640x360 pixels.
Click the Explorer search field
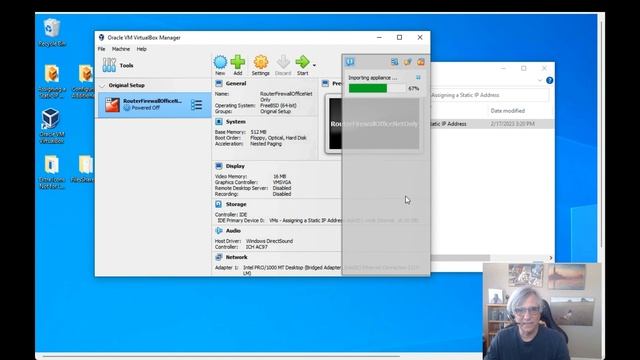click(490, 95)
